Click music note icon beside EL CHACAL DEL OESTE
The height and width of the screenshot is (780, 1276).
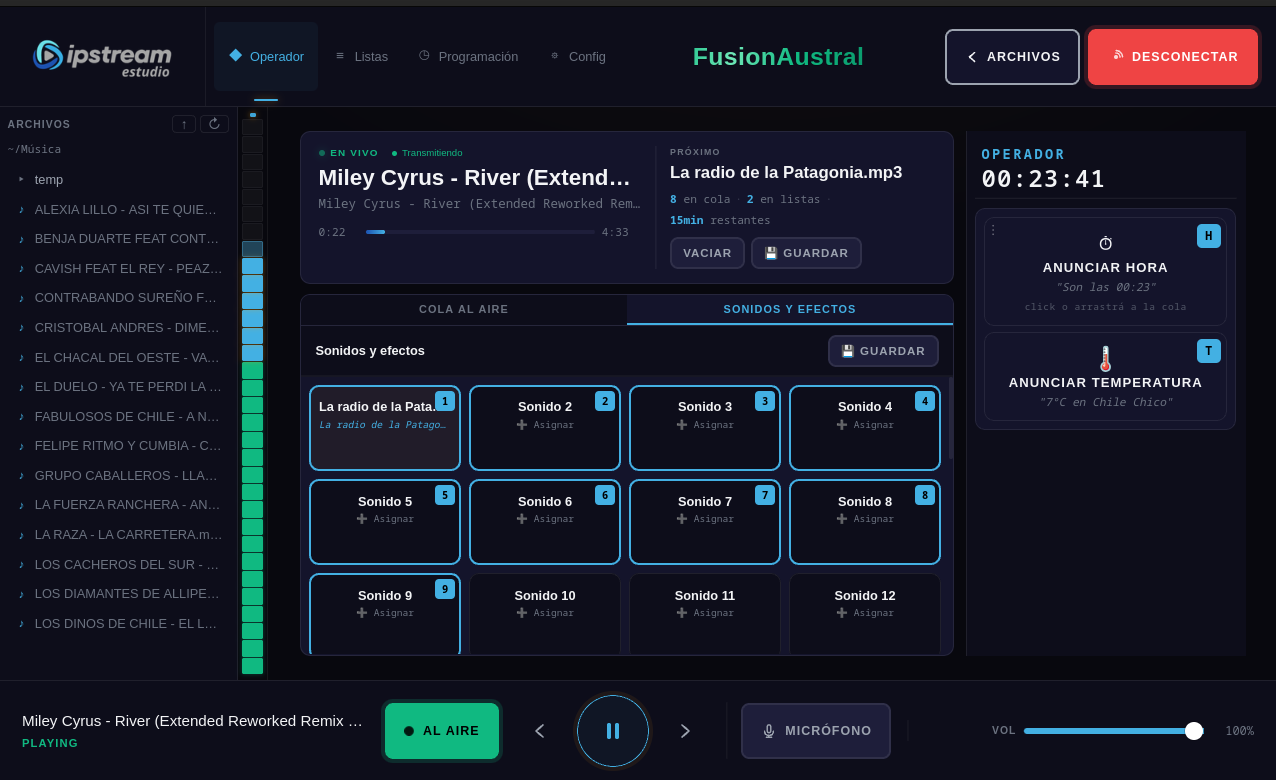(x=21, y=357)
